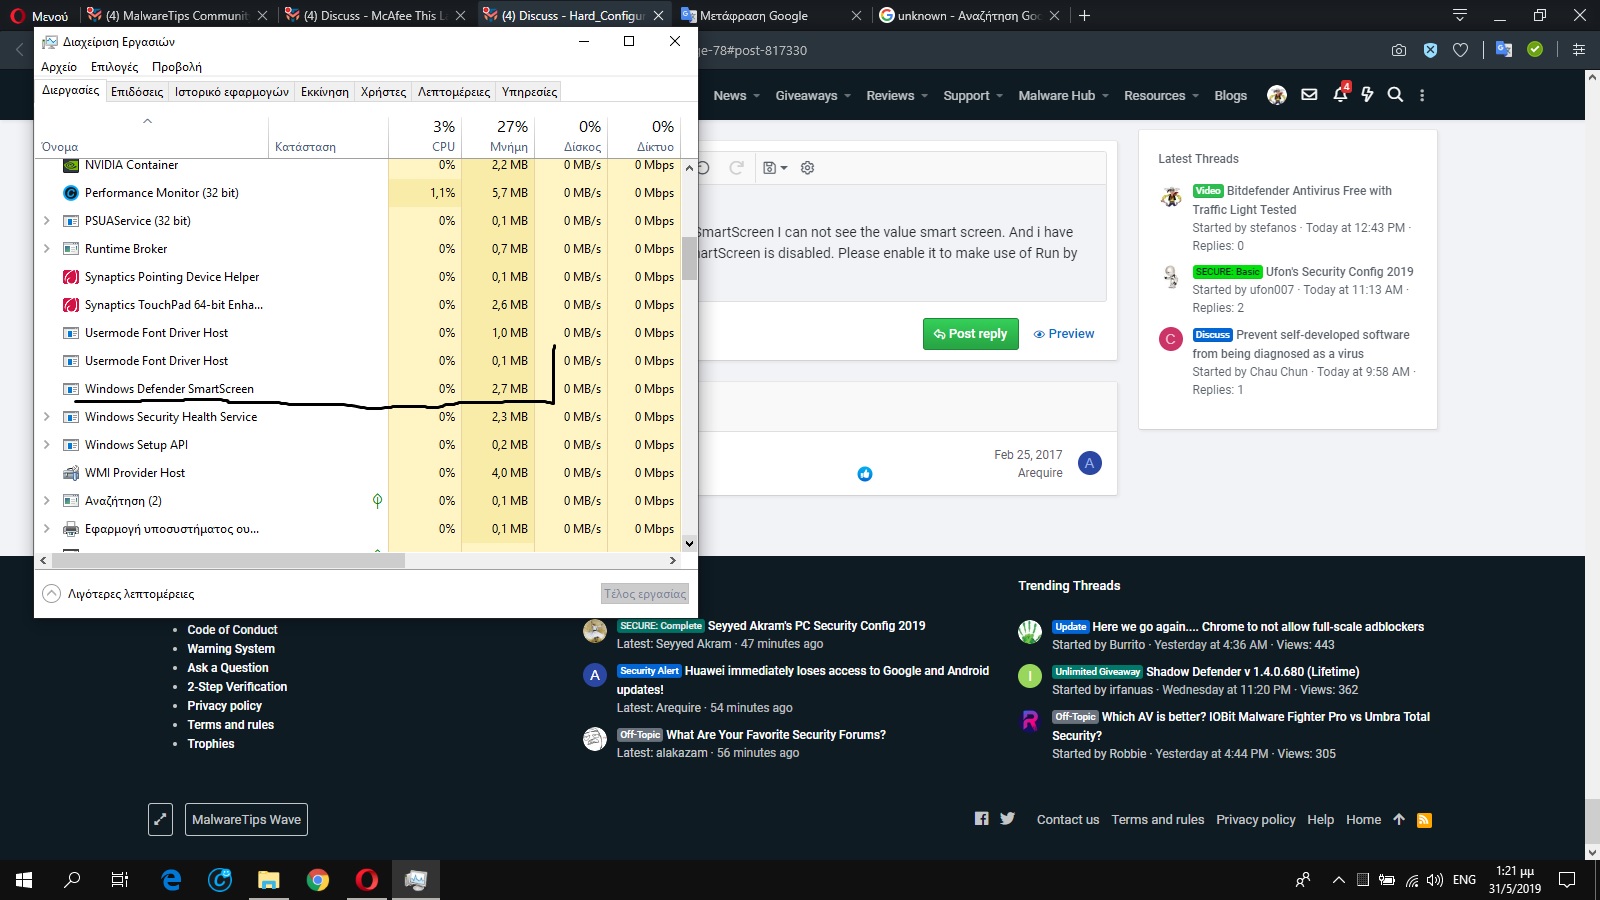Click the expand width toggle icon in footer
This screenshot has width=1600, height=900.
click(160, 820)
